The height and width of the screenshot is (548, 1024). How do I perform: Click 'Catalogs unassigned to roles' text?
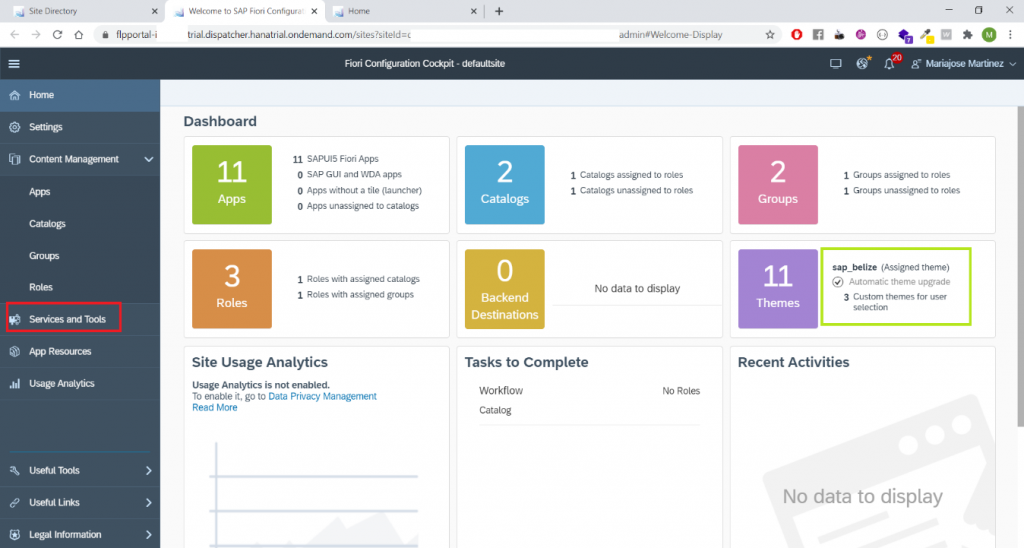click(x=636, y=190)
